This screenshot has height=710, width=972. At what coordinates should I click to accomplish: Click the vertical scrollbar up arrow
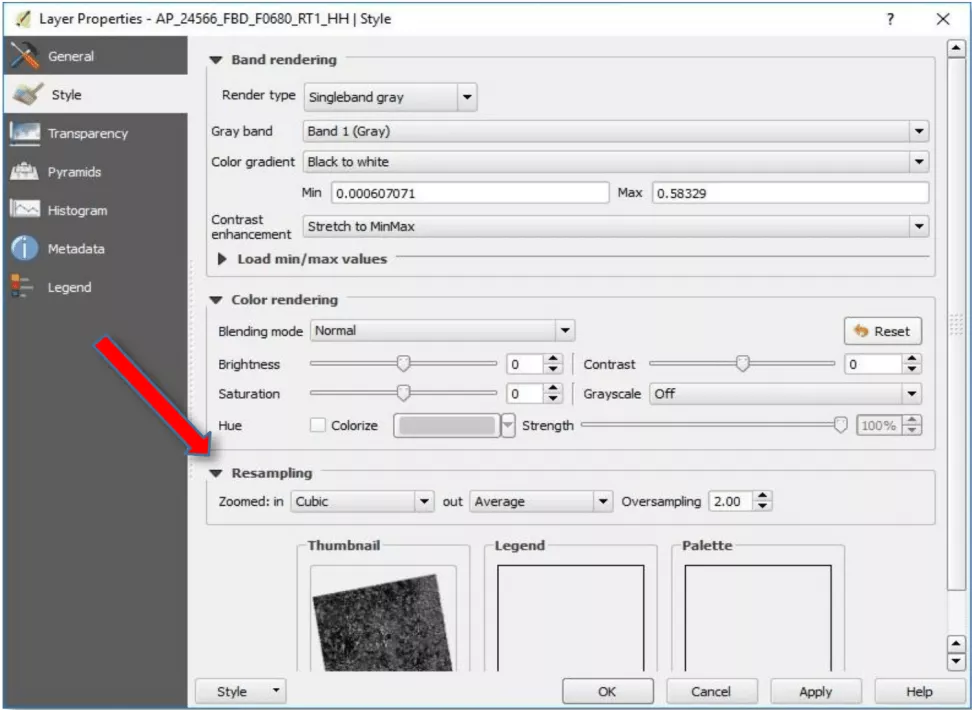(956, 48)
